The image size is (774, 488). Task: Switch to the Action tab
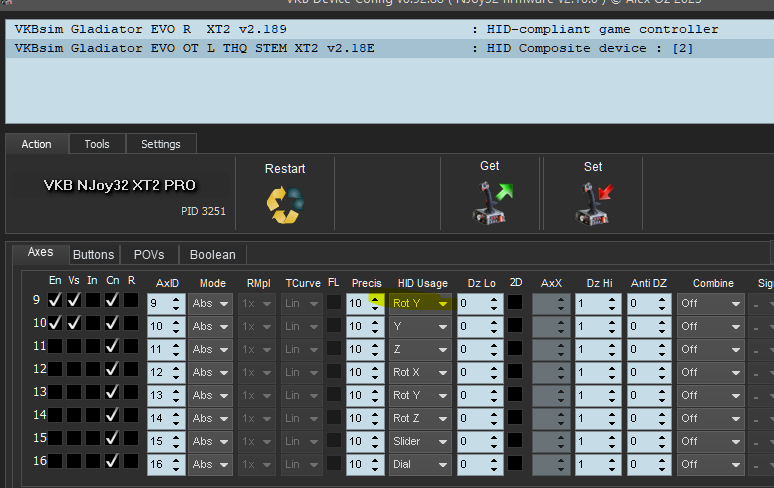pyautogui.click(x=37, y=144)
